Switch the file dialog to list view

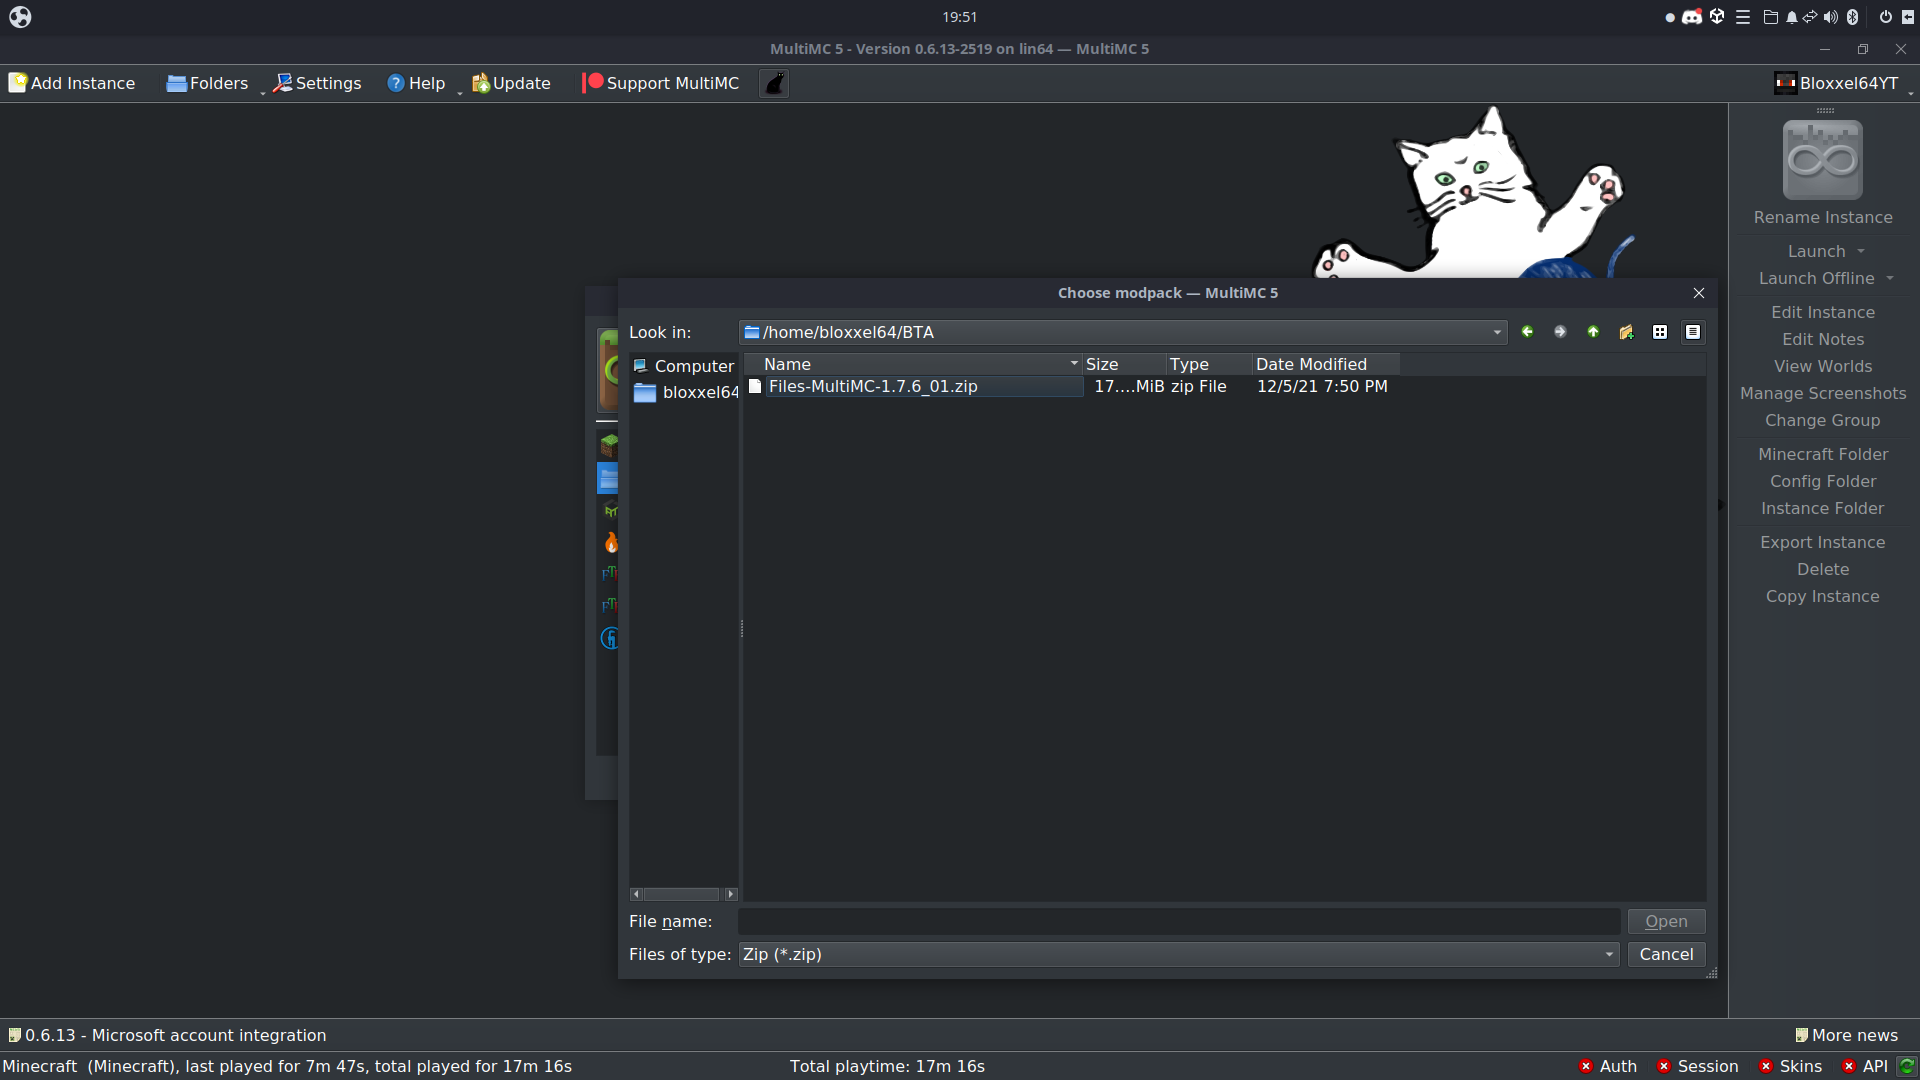pos(1660,332)
